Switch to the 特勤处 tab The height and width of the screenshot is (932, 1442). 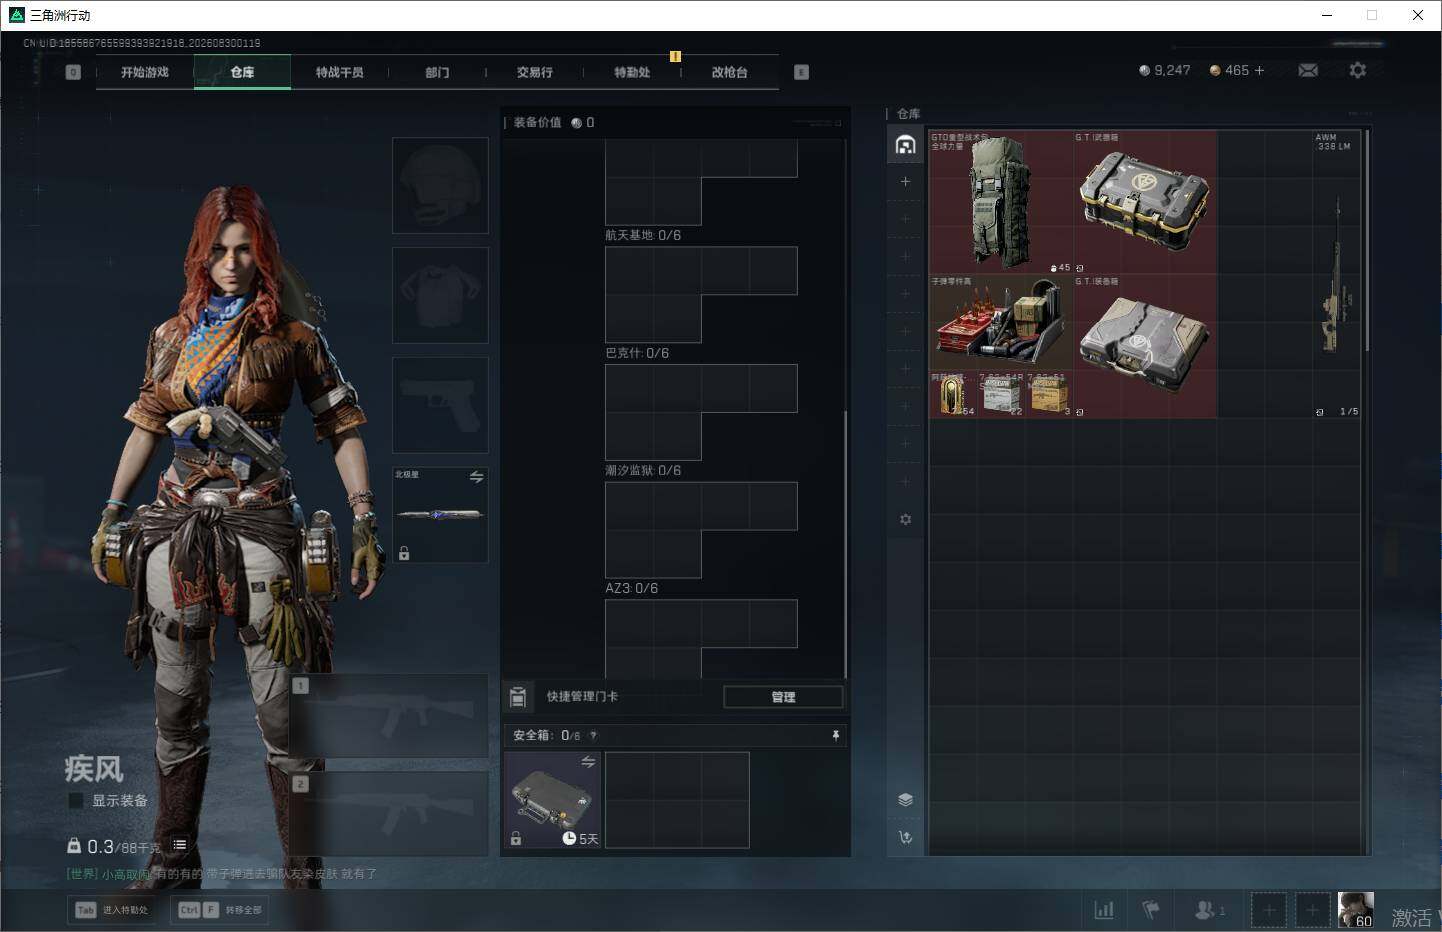pos(632,72)
